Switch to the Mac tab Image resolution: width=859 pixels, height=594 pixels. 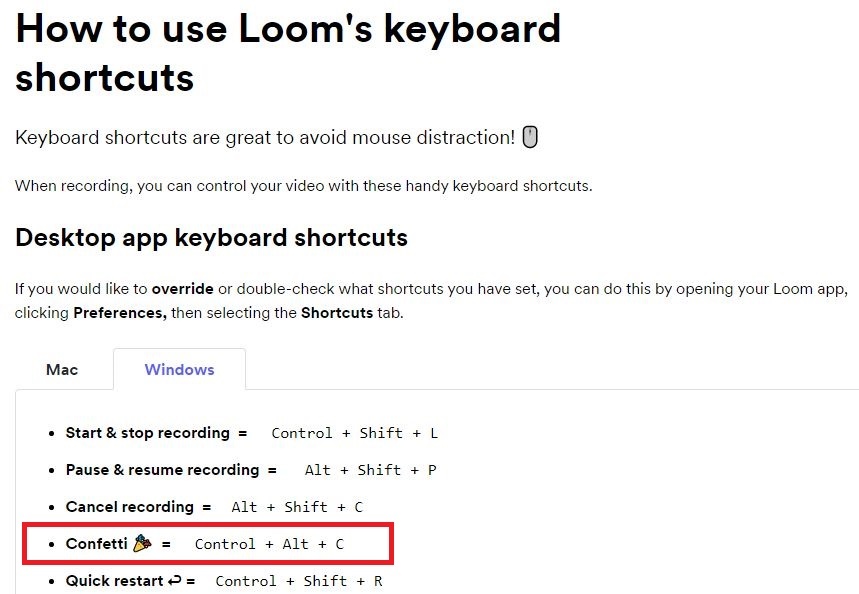[x=62, y=369]
